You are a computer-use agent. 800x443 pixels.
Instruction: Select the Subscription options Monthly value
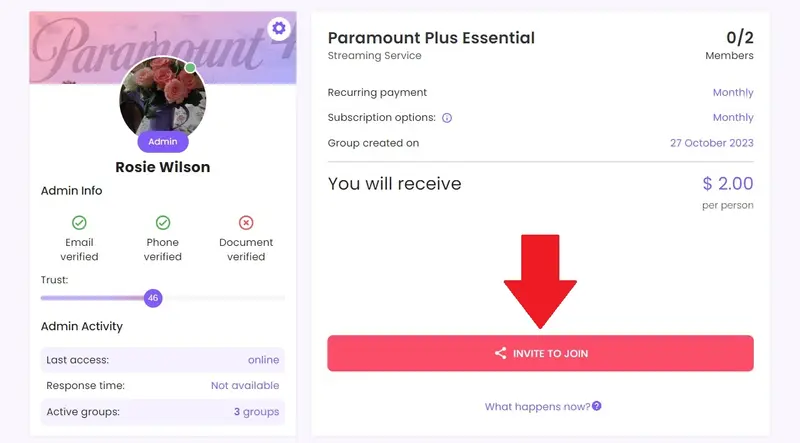point(732,118)
